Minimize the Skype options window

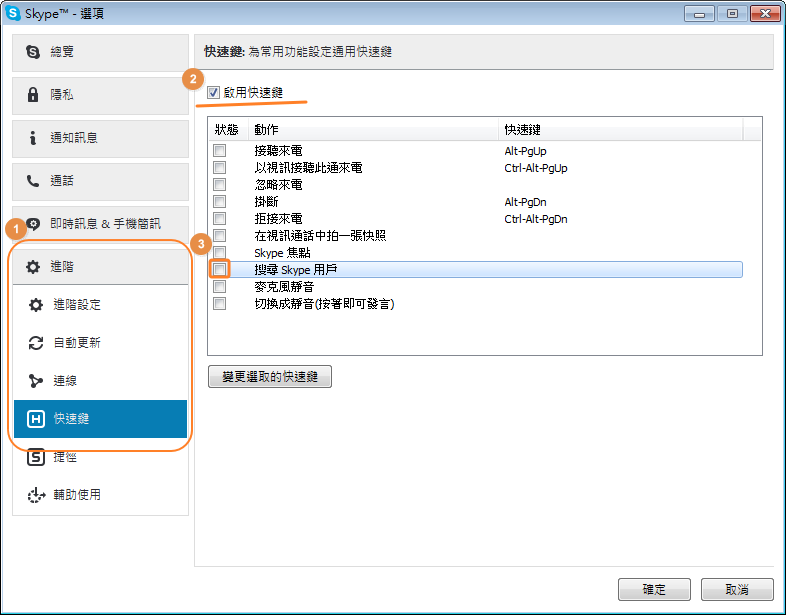699,14
